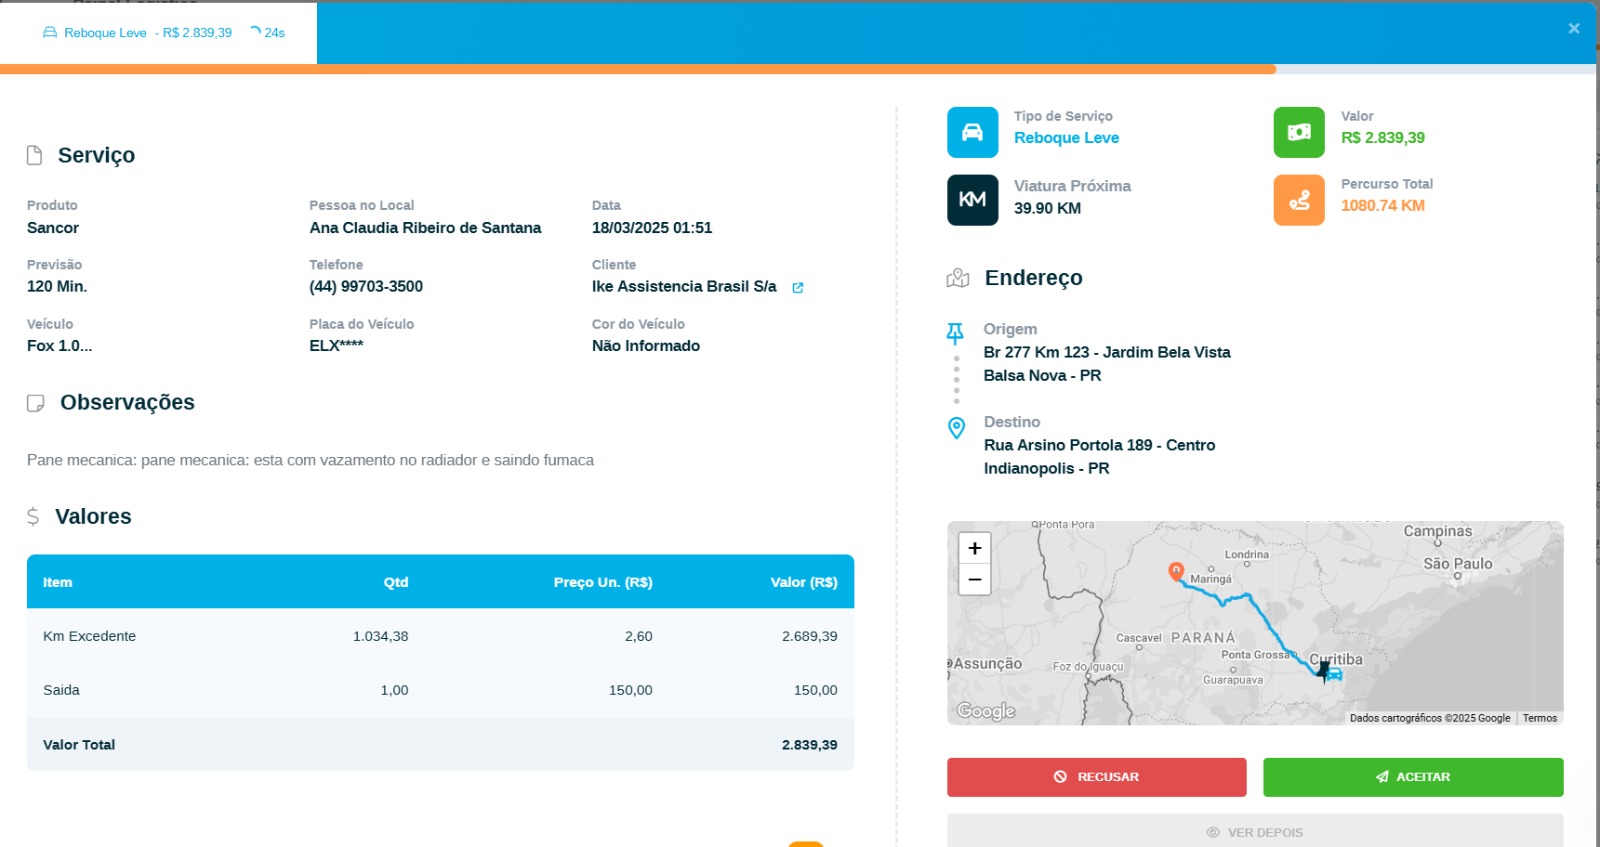Click the name Ana Claudia Ribeiro de Santana
The height and width of the screenshot is (847, 1600).
click(x=425, y=228)
